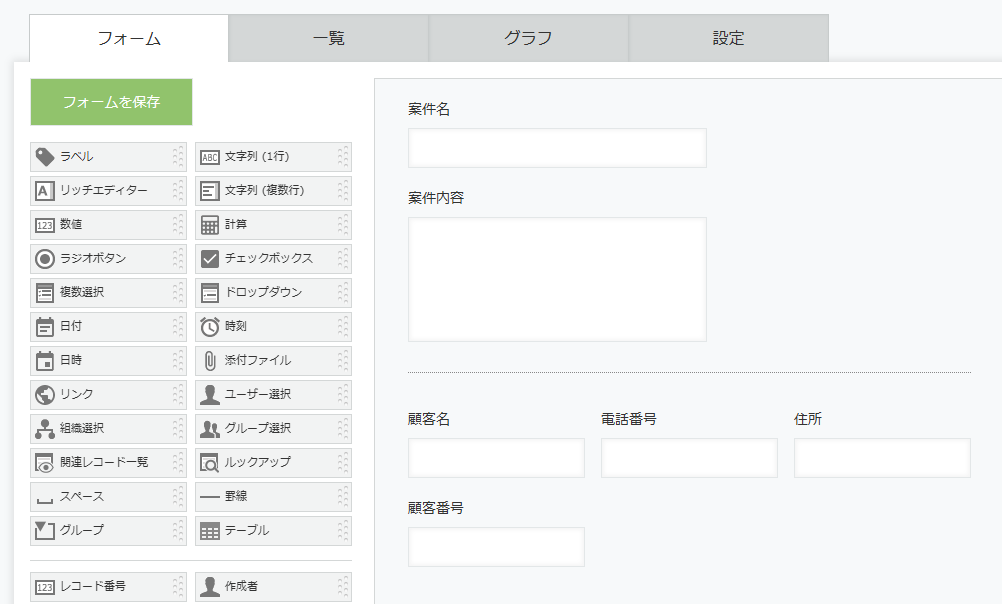Select the グループ選択 people icon
1002x604 pixels.
click(x=210, y=429)
